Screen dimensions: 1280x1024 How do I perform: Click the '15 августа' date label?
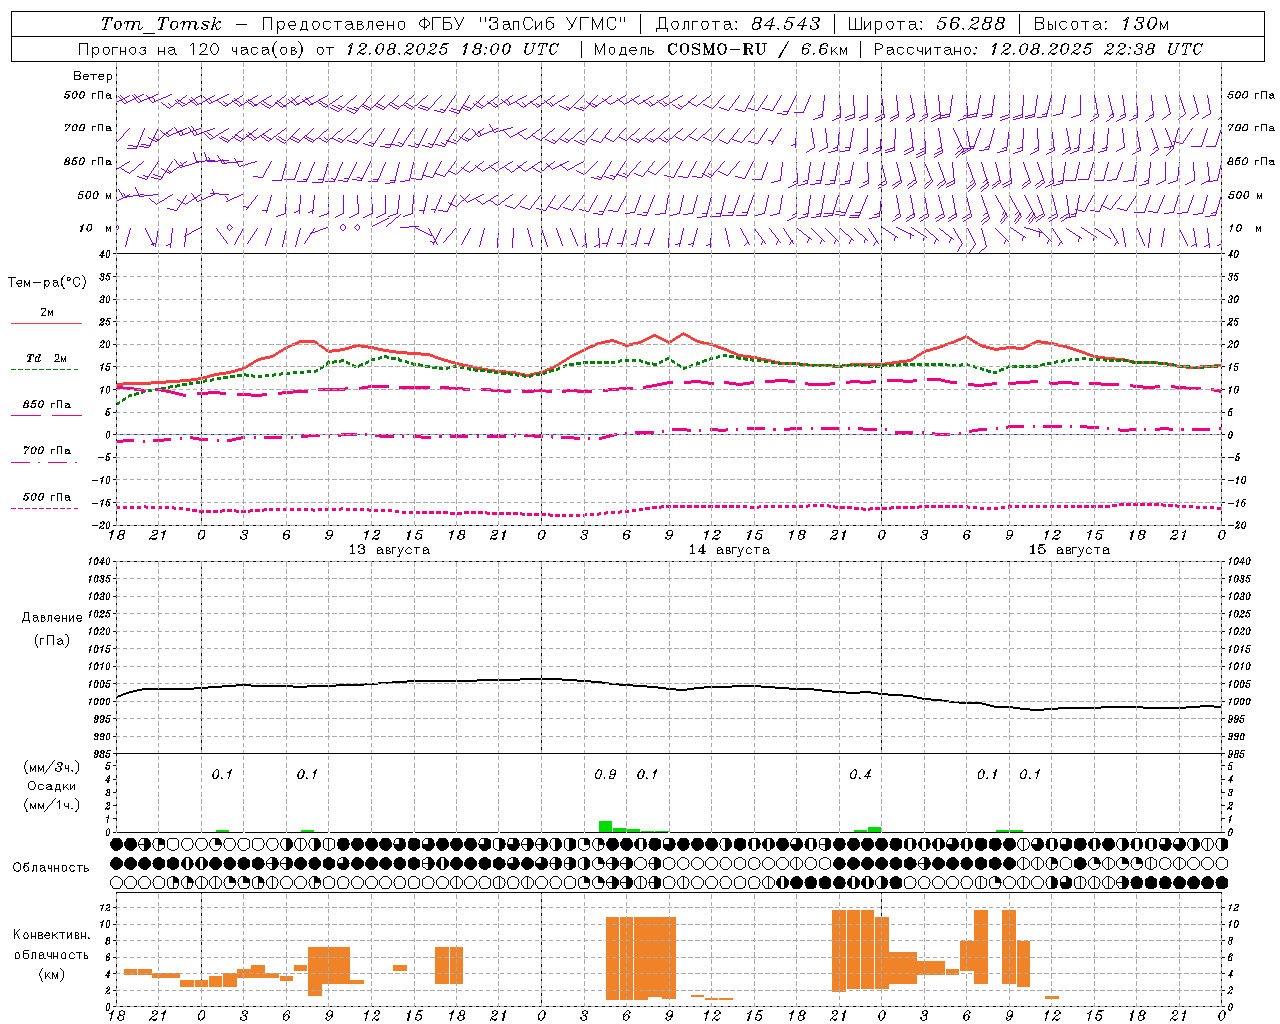pos(1069,550)
